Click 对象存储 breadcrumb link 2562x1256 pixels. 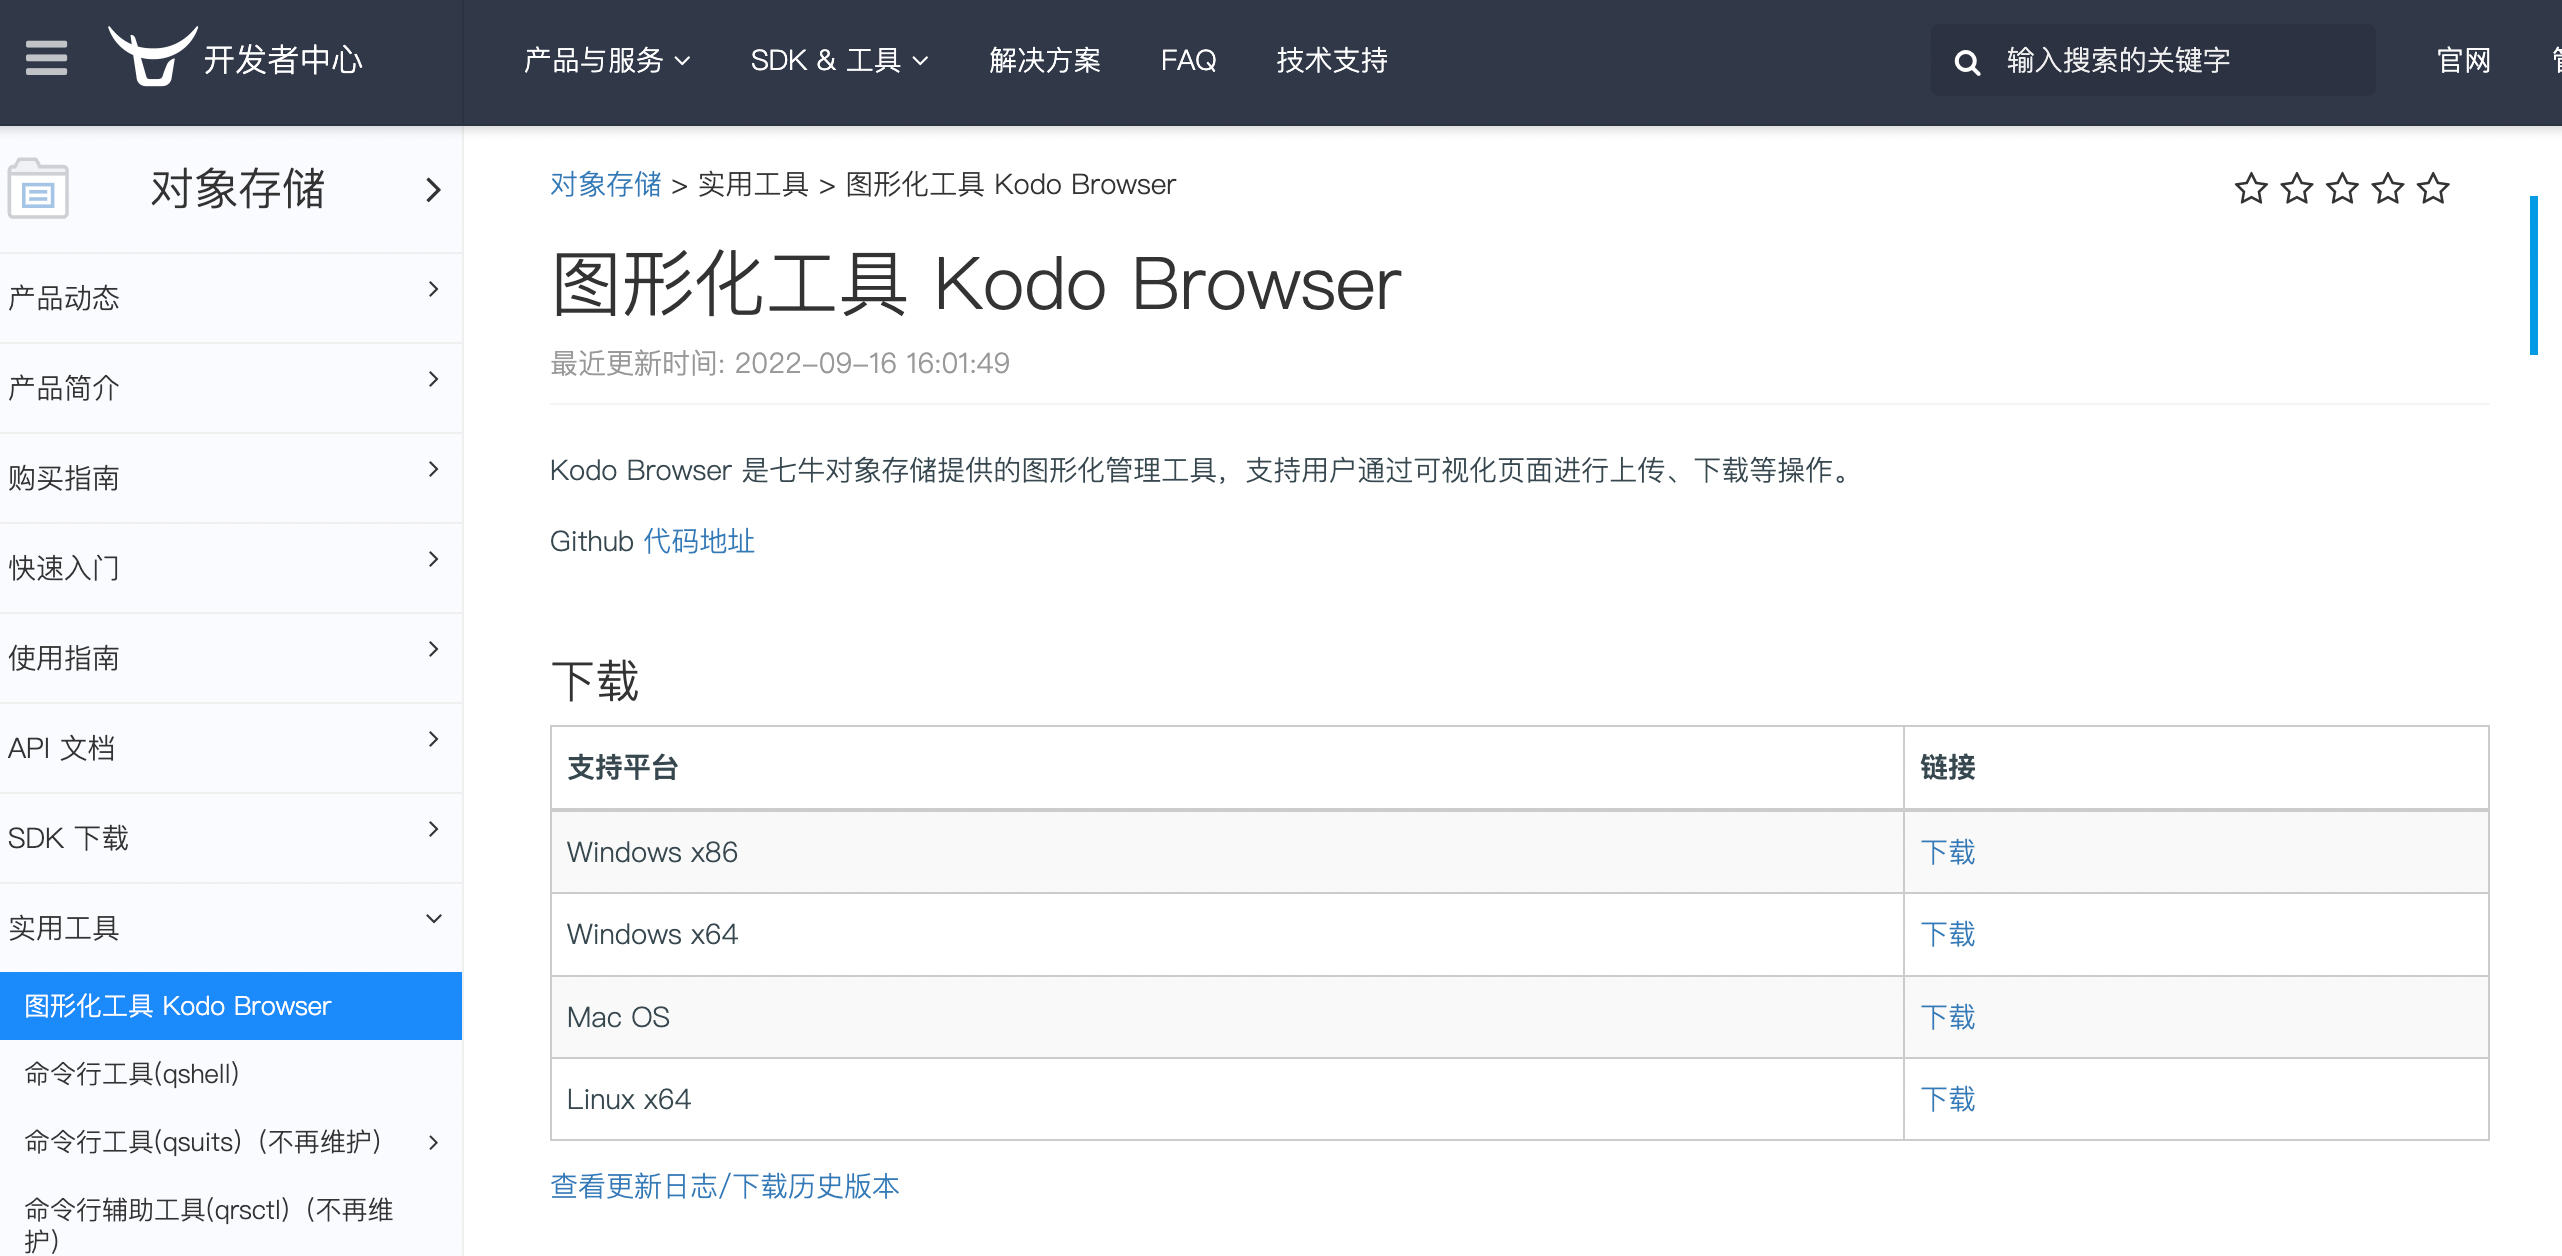click(x=606, y=185)
